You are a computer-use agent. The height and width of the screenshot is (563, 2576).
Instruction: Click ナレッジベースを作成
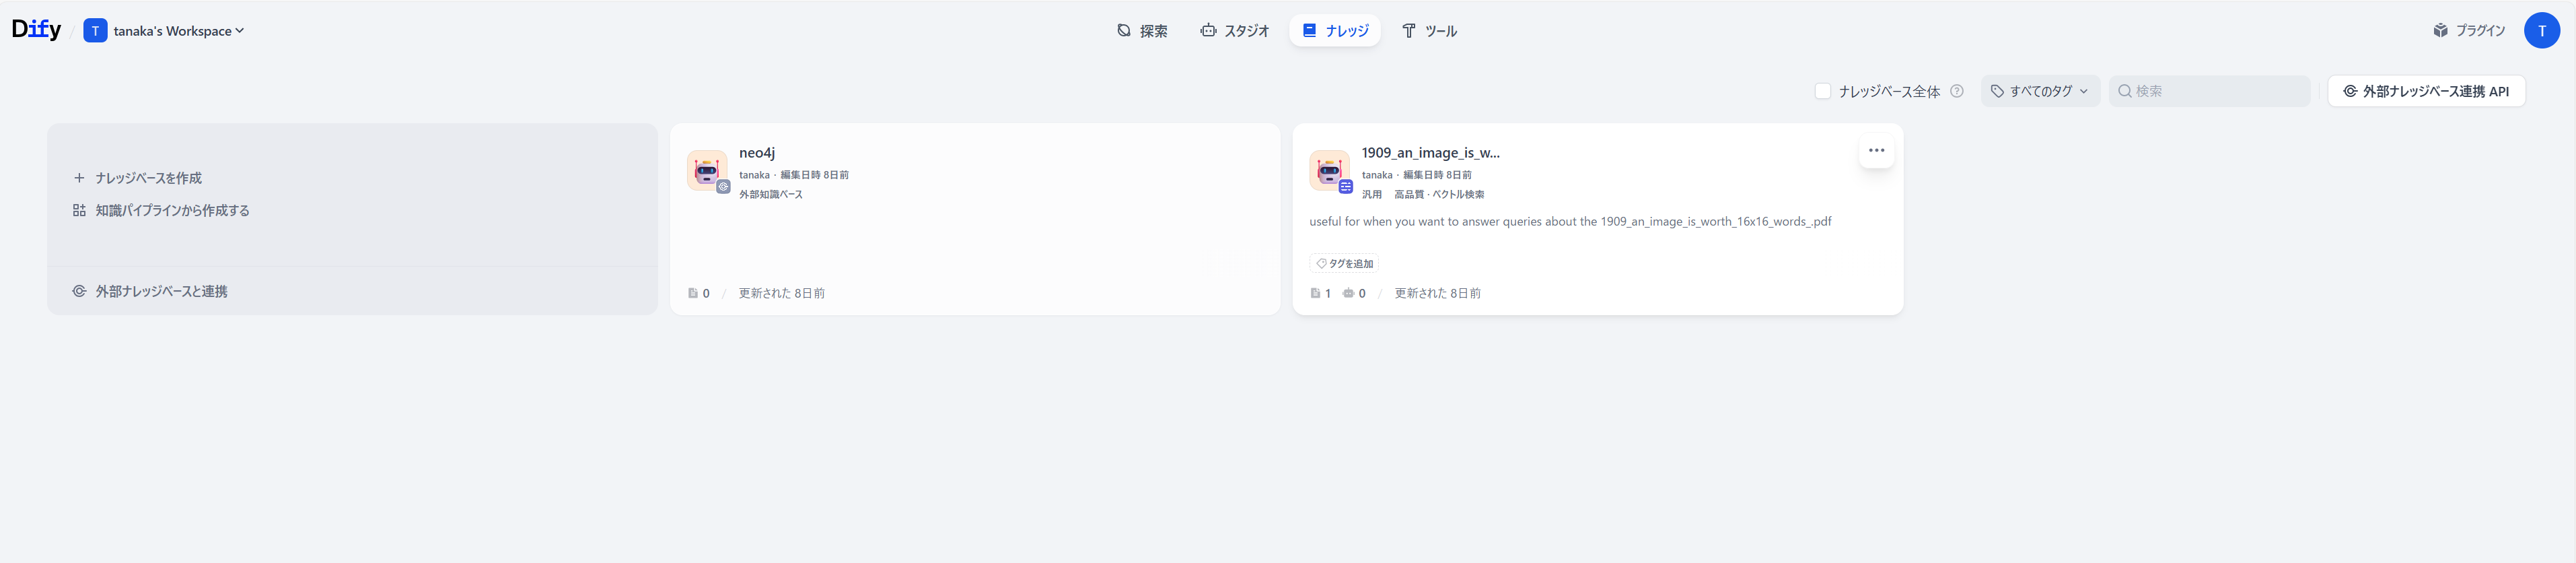coord(148,178)
